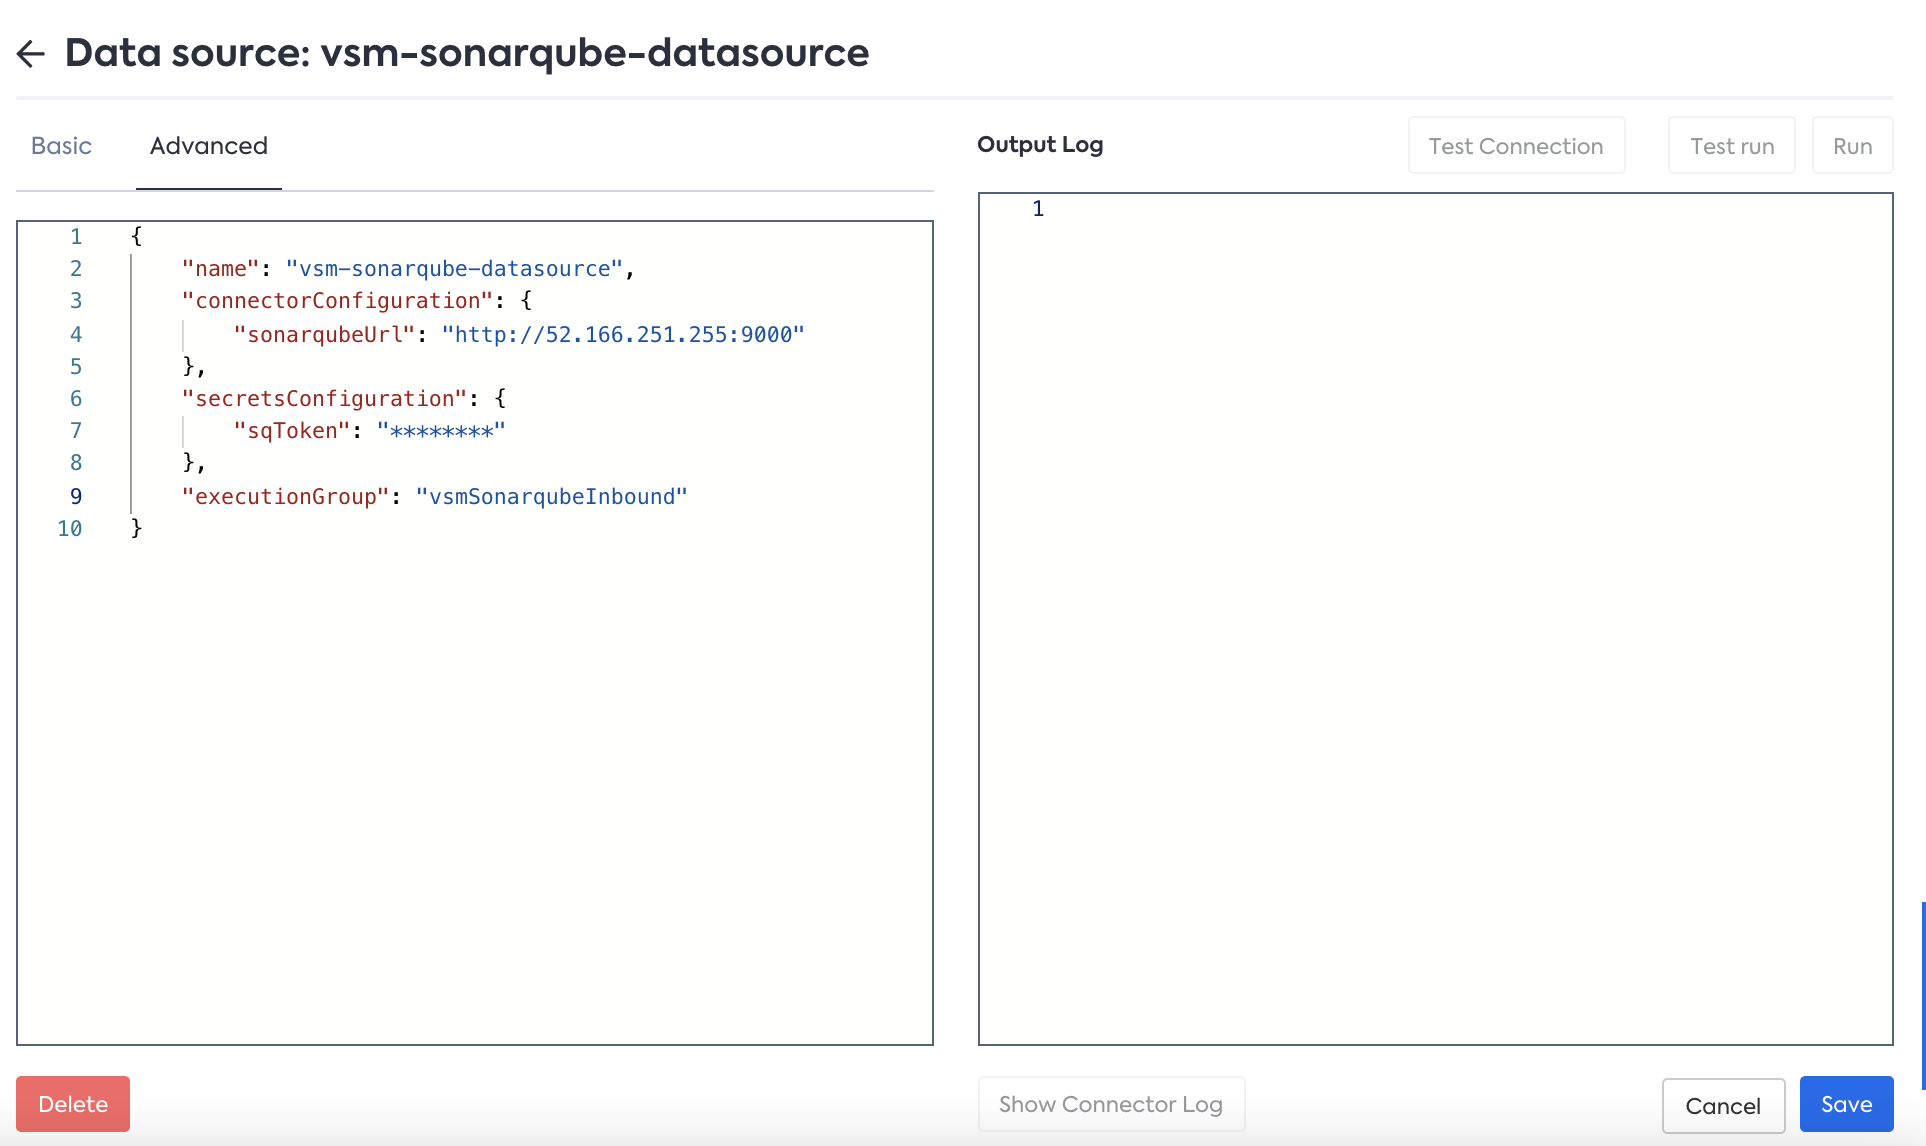Click the Test run button
This screenshot has width=1926, height=1146.
(x=1732, y=146)
